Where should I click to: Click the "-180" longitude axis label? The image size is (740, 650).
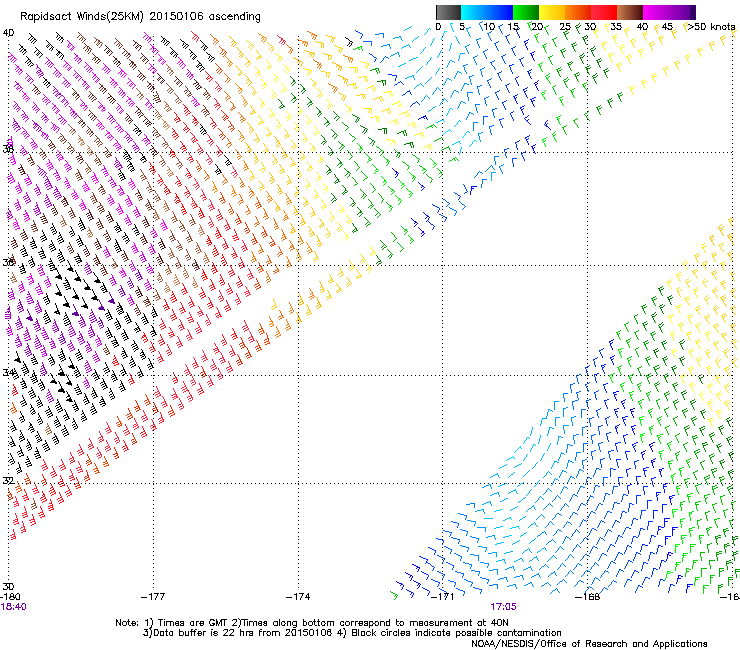[10, 597]
